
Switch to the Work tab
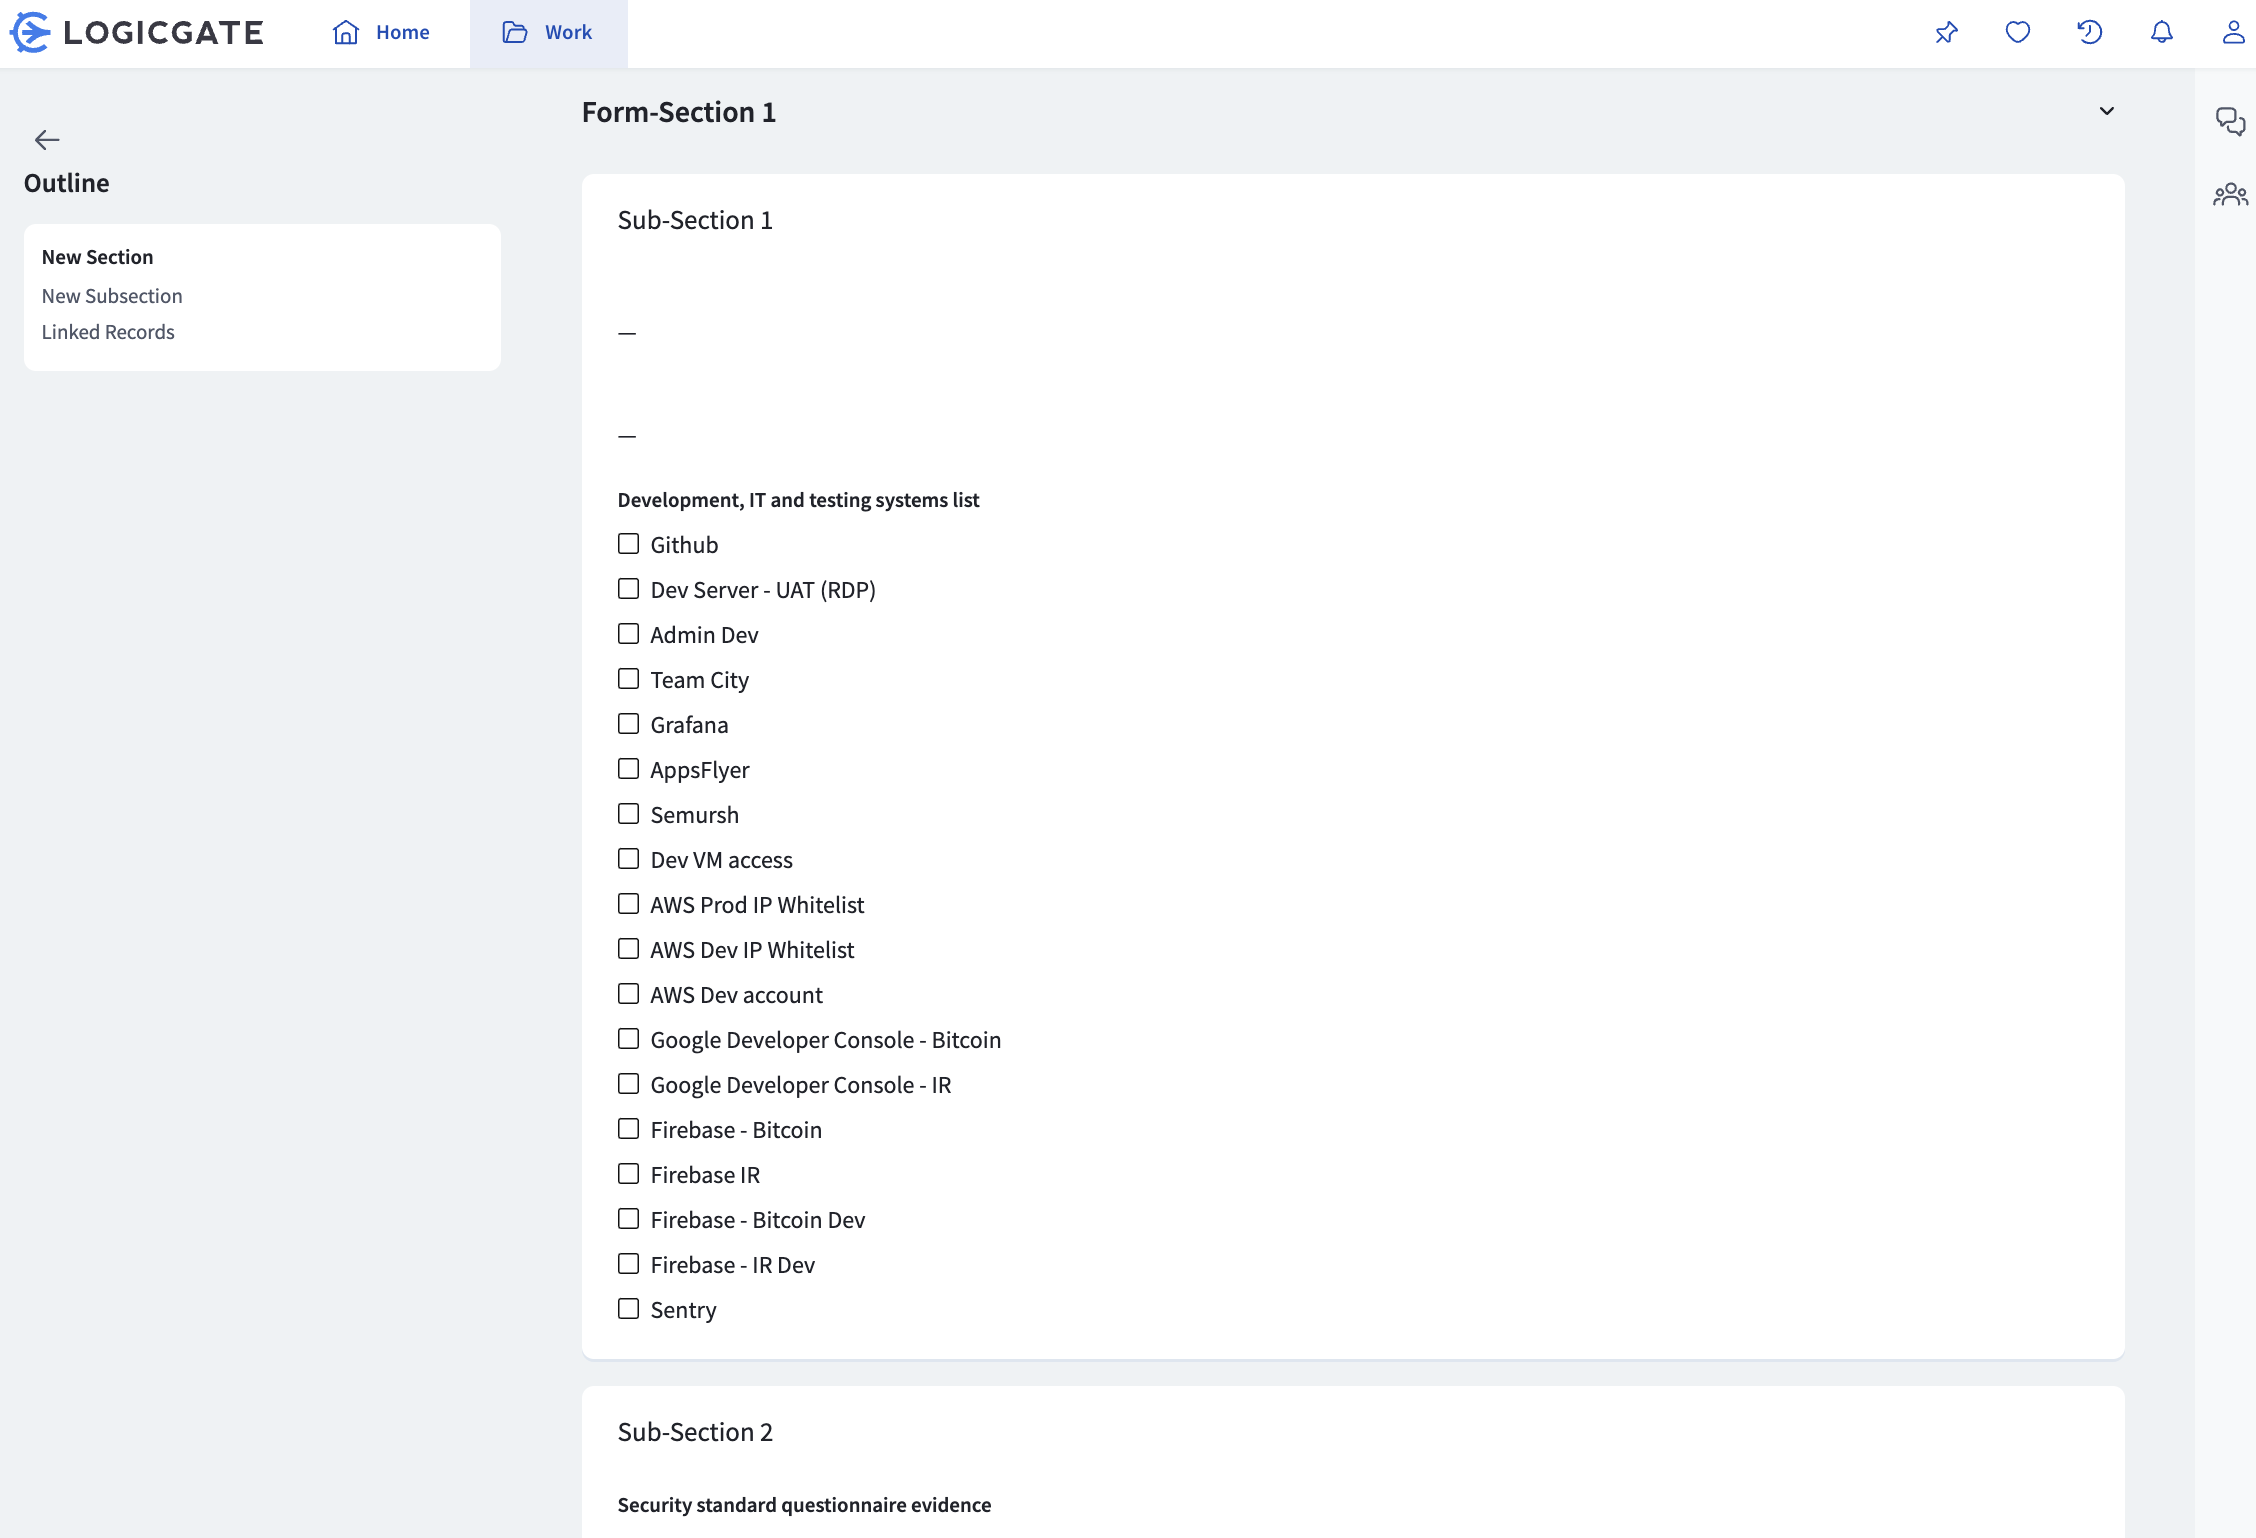[548, 33]
